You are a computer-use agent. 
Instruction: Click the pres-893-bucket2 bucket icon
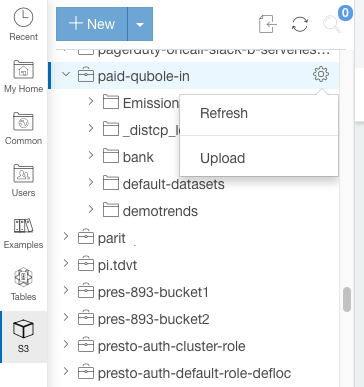point(86,317)
